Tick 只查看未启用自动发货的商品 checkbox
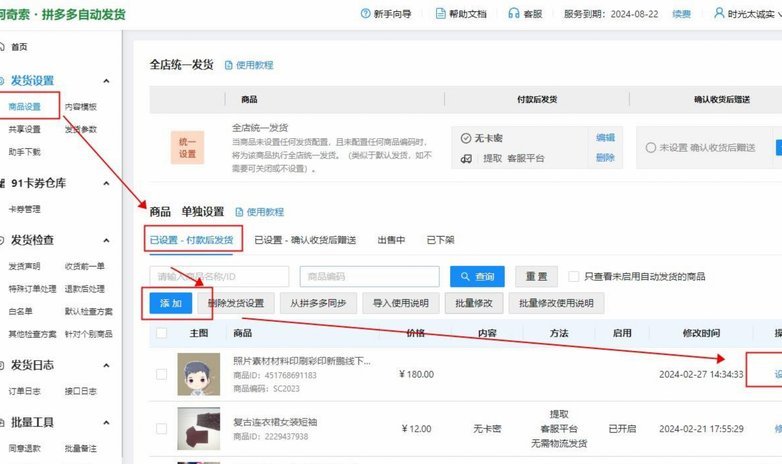 pos(574,276)
